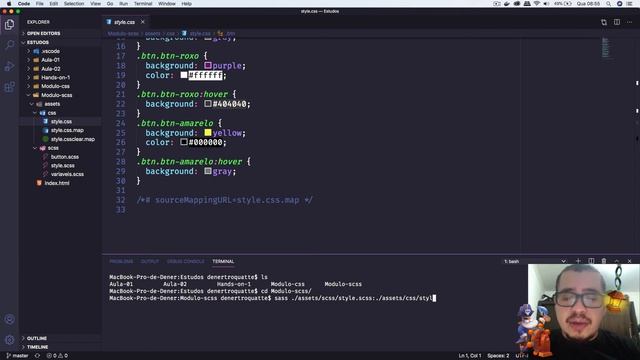Click the white #ffffff color swatch
The image size is (640, 360).
[184, 75]
